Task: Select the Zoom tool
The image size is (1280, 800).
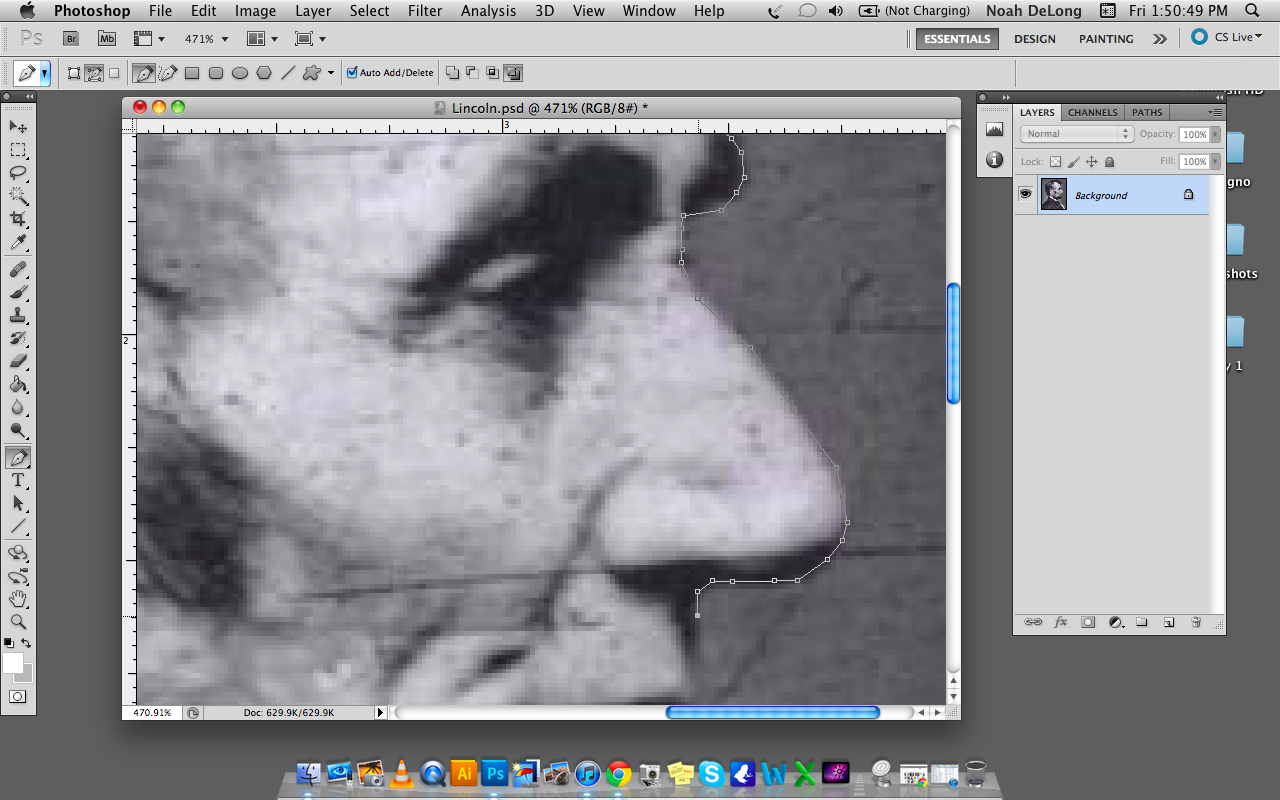Action: tap(18, 623)
